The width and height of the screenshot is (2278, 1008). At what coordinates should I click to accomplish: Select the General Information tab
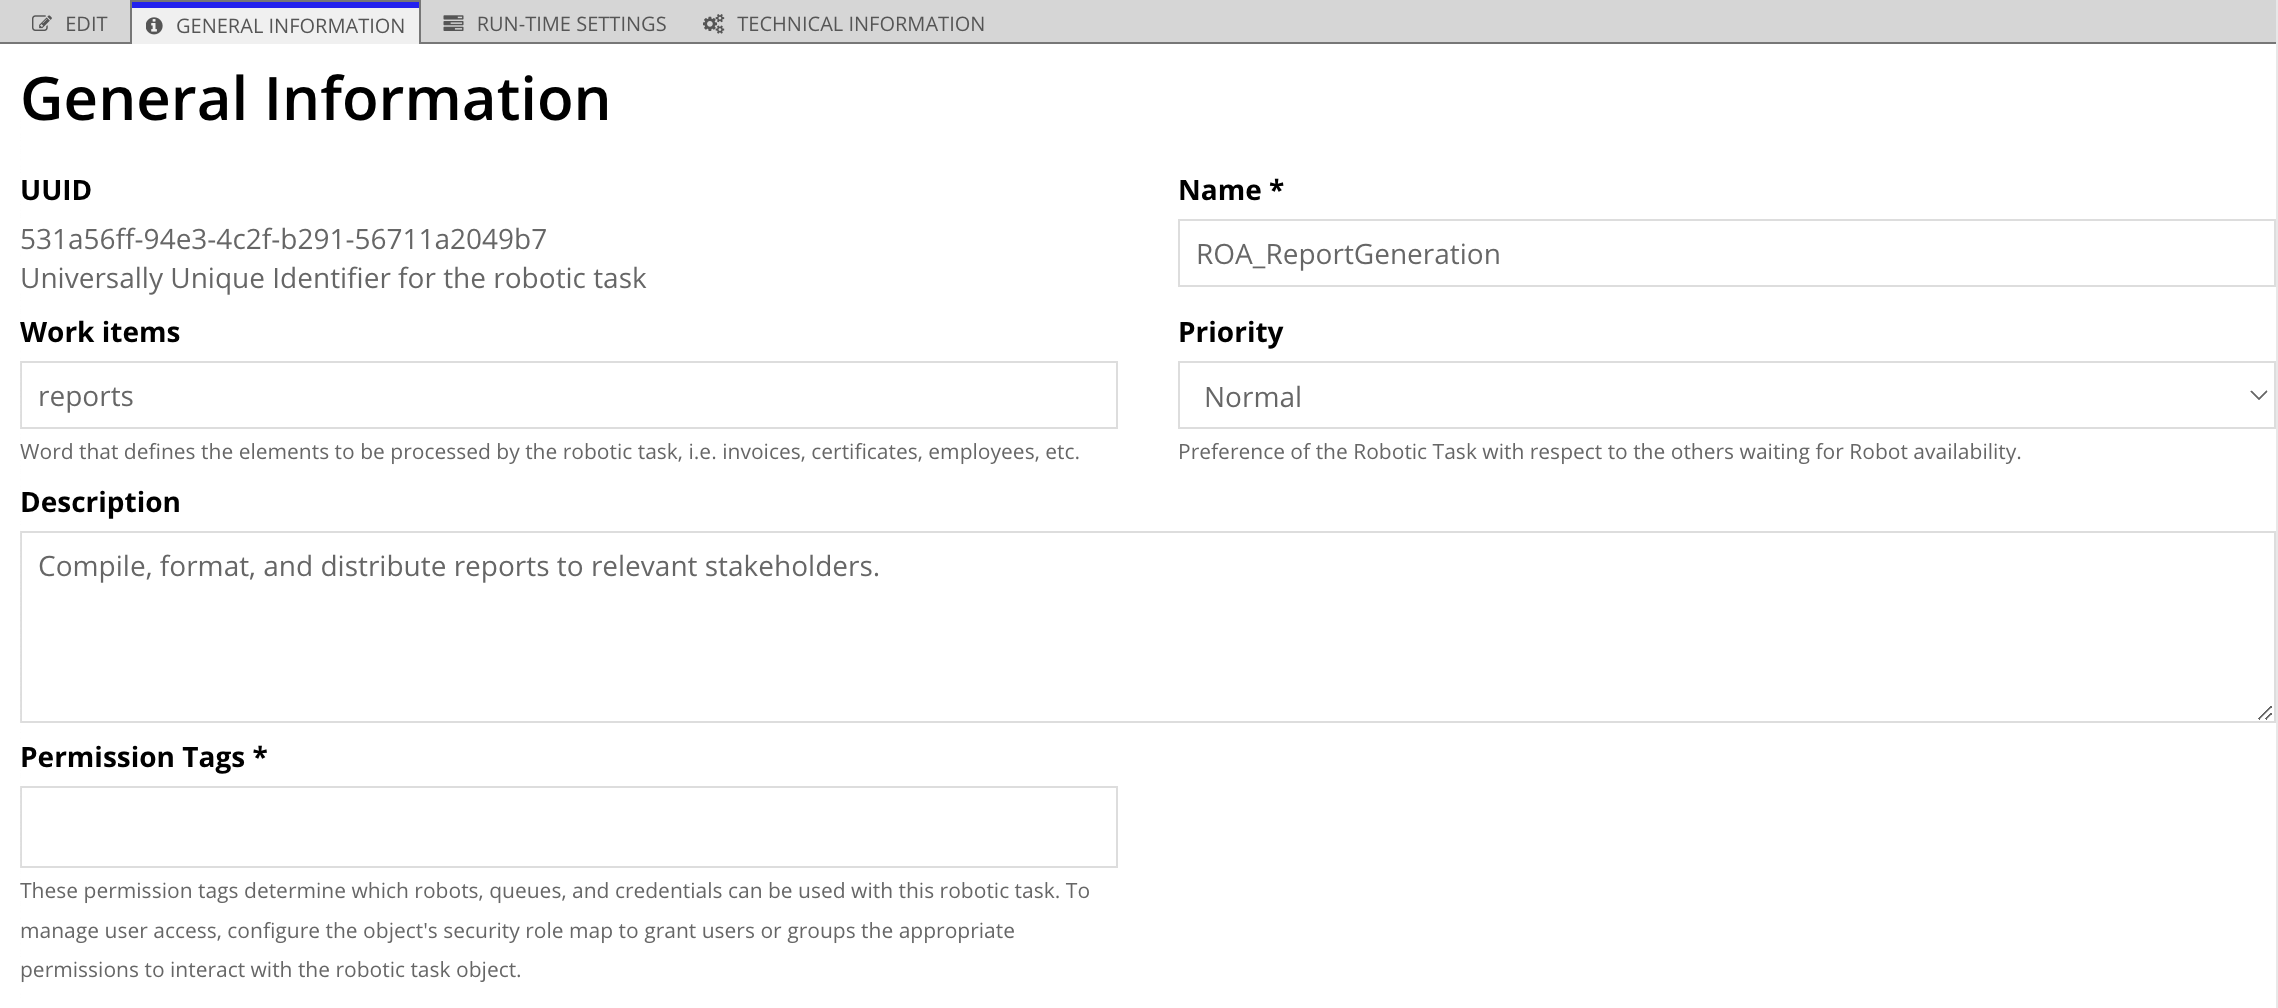point(275,25)
